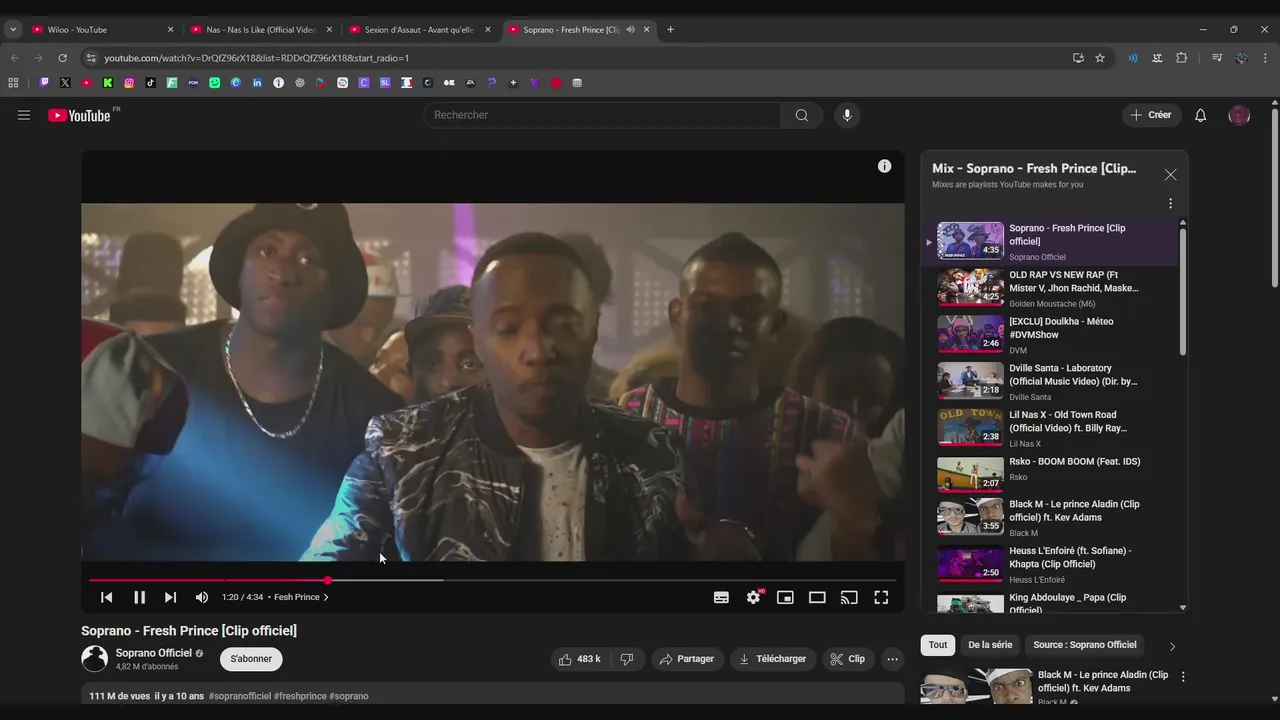The height and width of the screenshot is (720, 1280).
Task: Seek in the red video progress bar
Action: [x=492, y=580]
